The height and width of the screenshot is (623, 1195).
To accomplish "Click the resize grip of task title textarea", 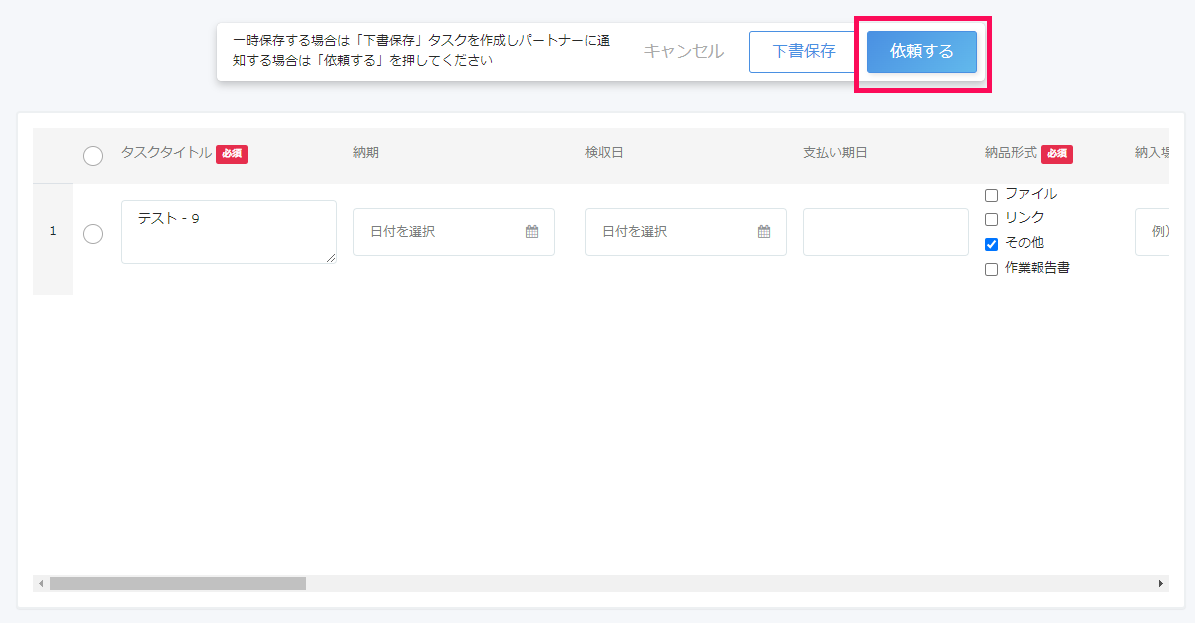I will (331, 258).
